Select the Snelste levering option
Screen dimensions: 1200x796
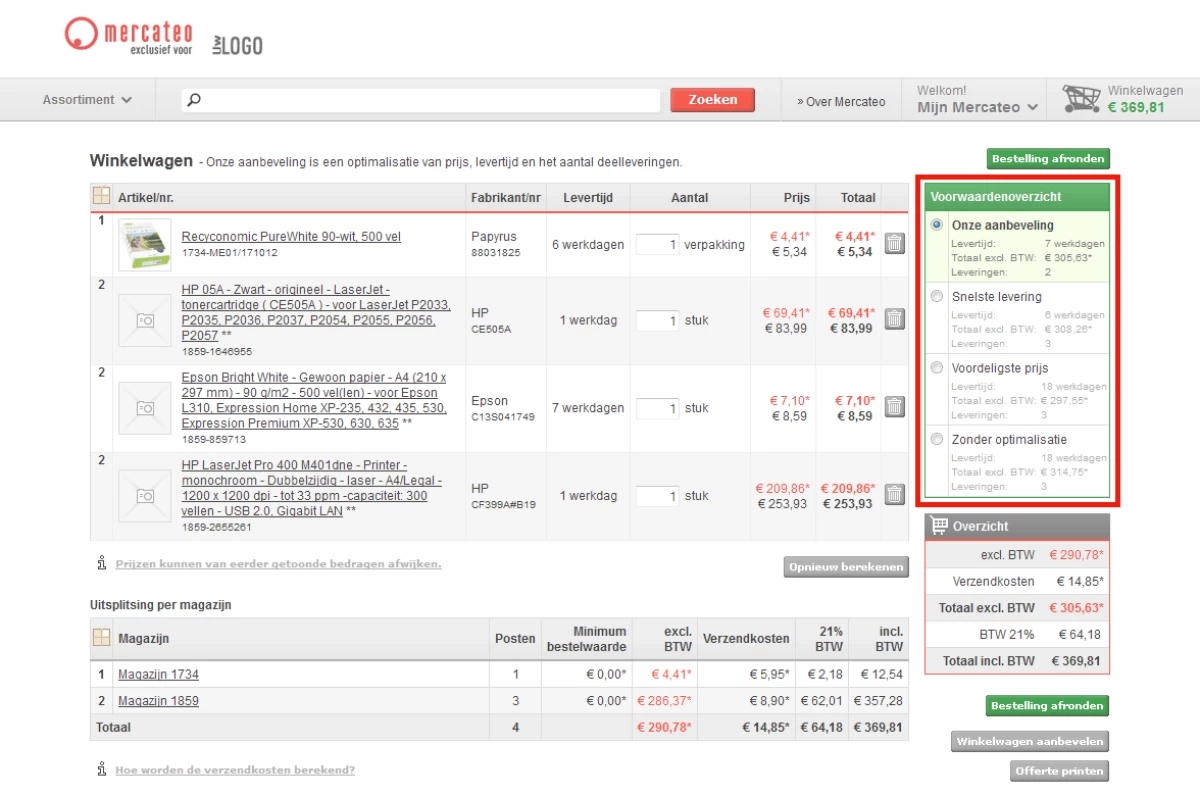(937, 297)
